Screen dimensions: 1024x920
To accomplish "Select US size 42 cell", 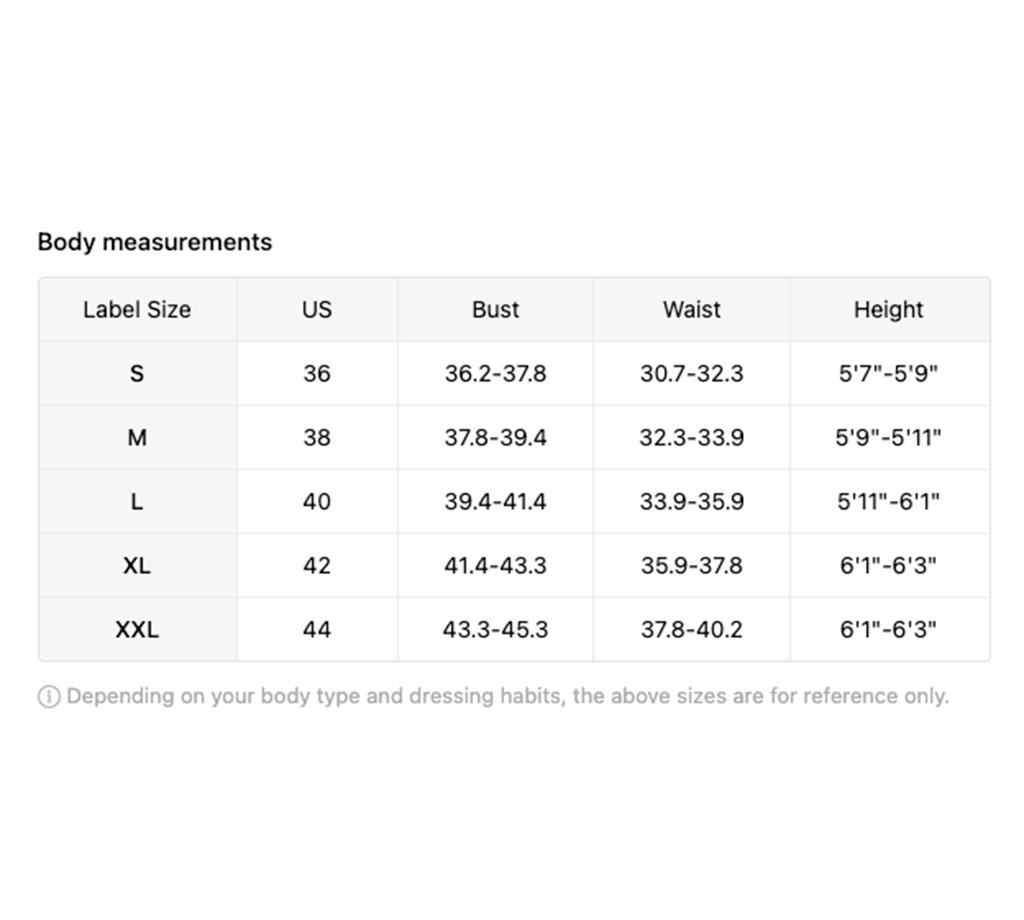I will (x=316, y=566).
